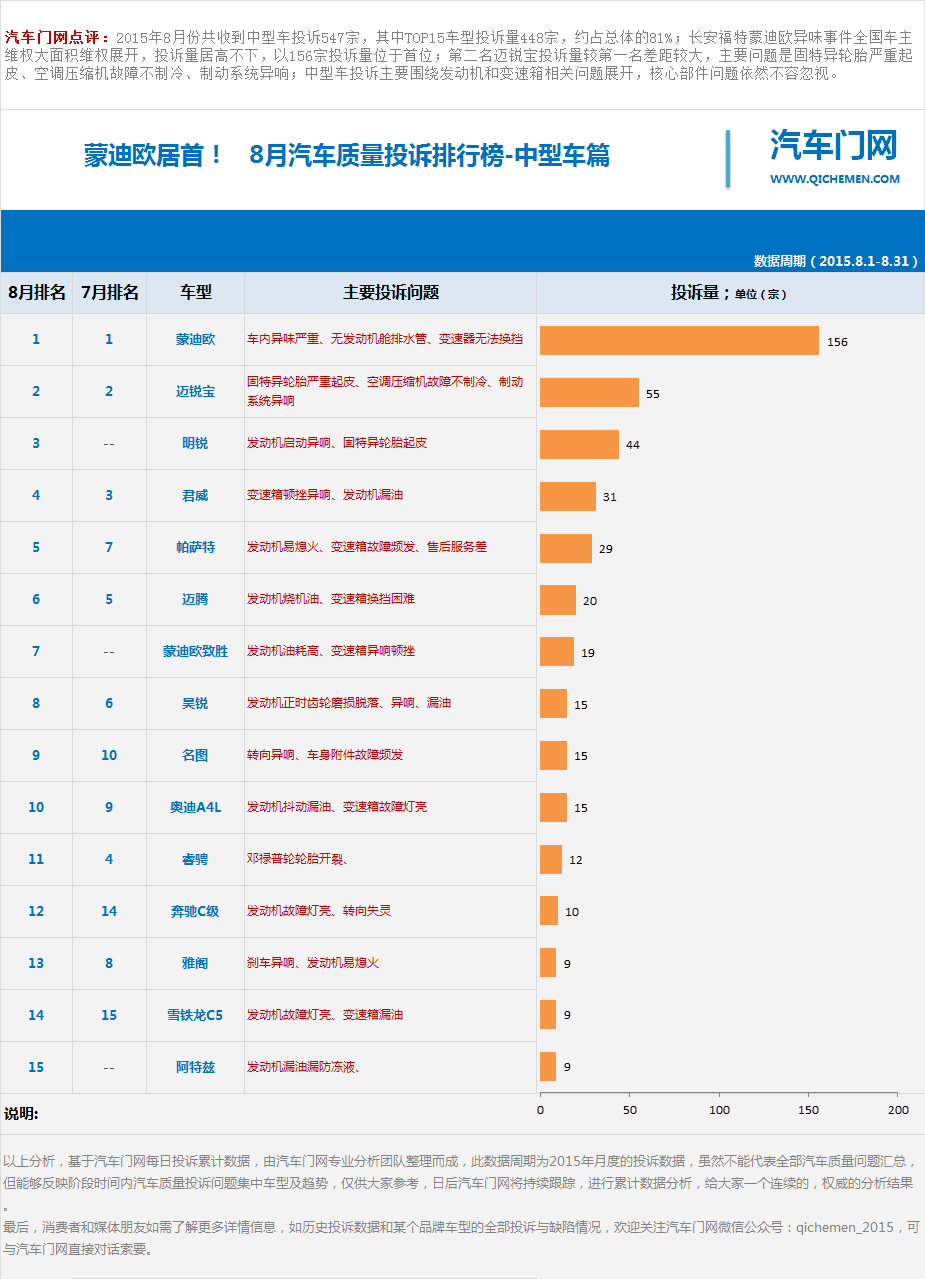
Task: Click the value label 156 beside the top bar
Action: pos(837,342)
